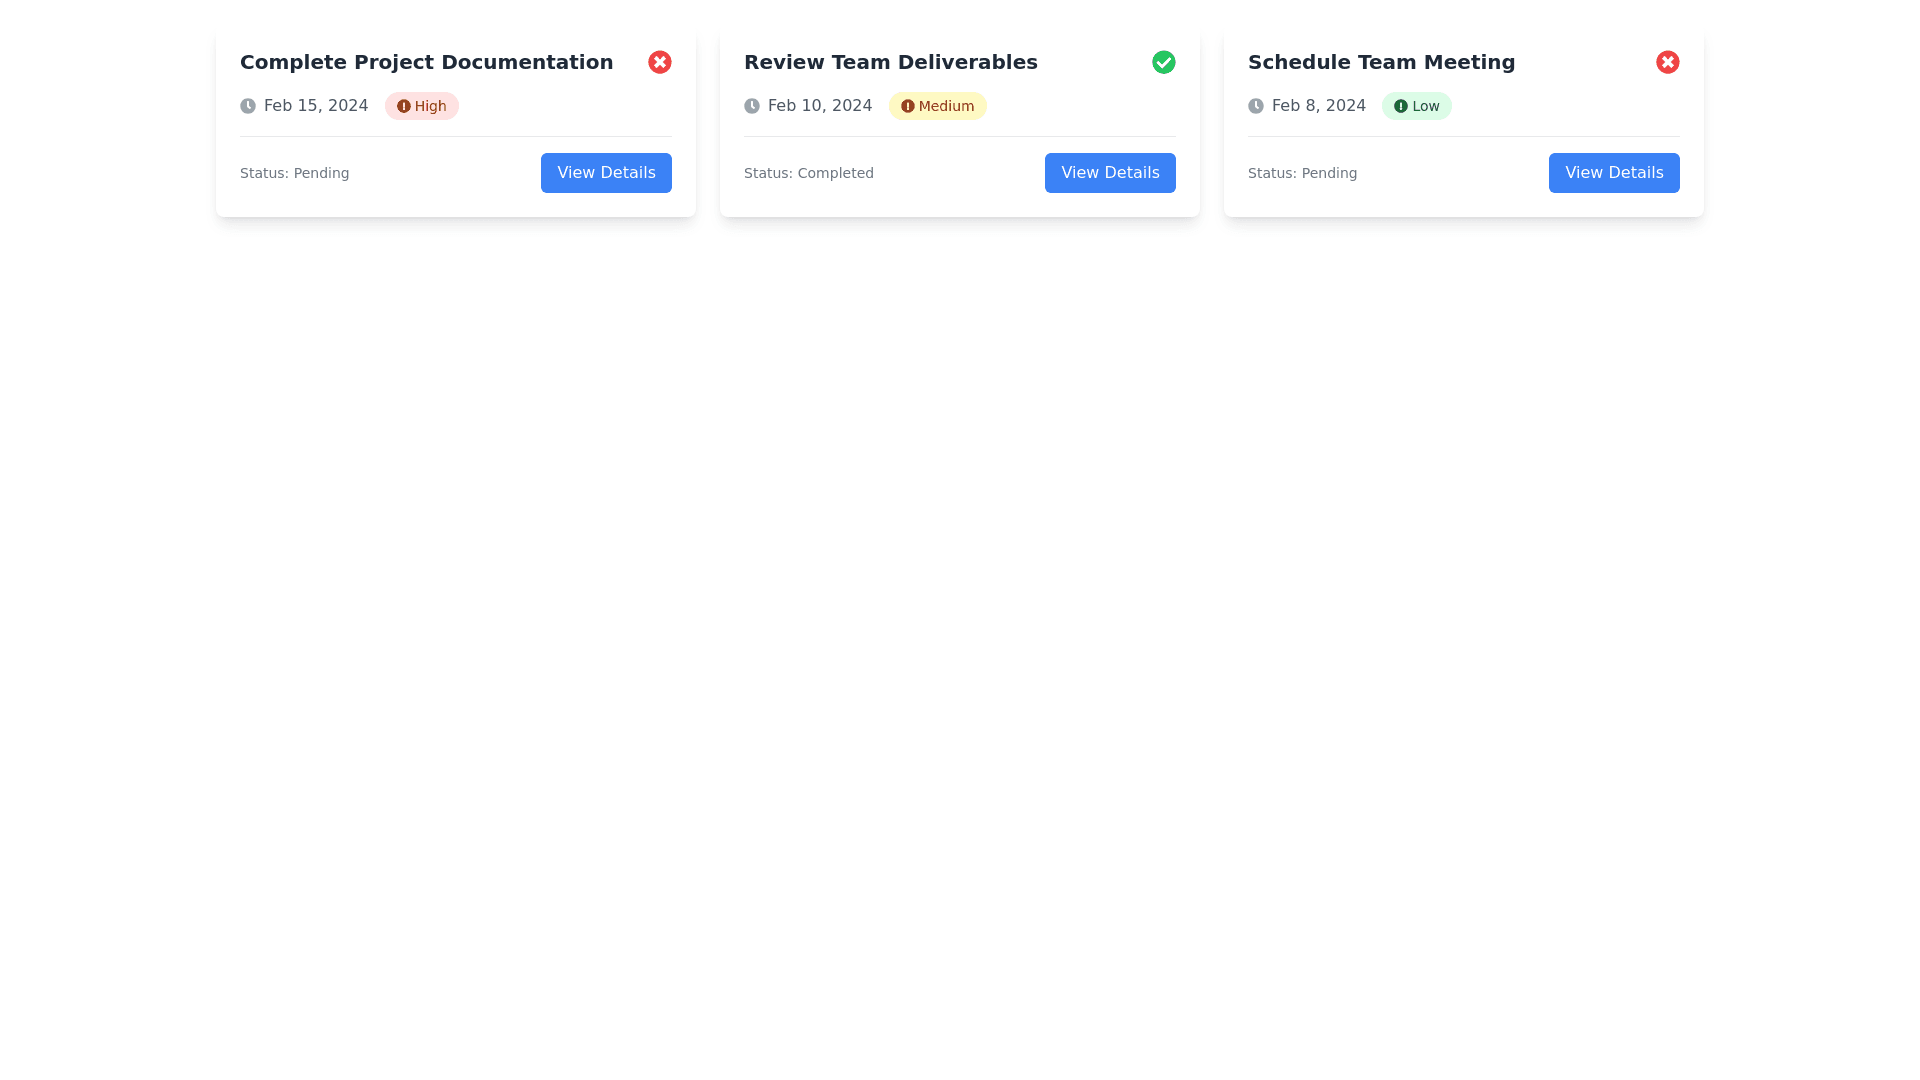View details of Schedule Team Meeting task
Viewport: 1920px width, 1080px height.
[x=1614, y=173]
